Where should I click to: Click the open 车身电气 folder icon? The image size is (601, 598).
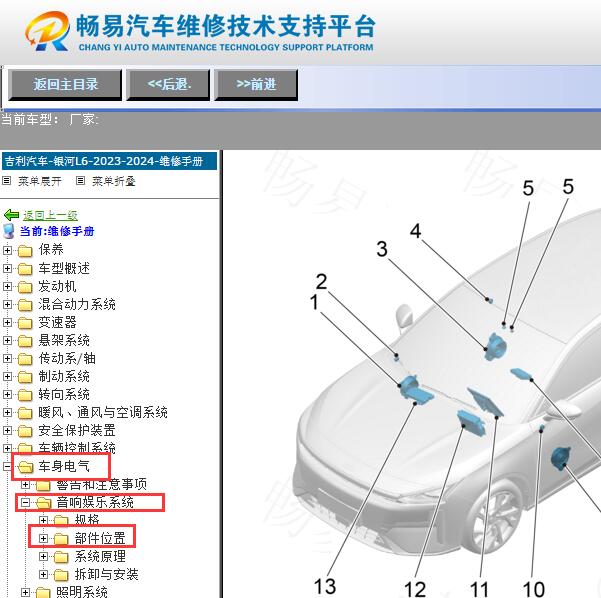[26, 467]
